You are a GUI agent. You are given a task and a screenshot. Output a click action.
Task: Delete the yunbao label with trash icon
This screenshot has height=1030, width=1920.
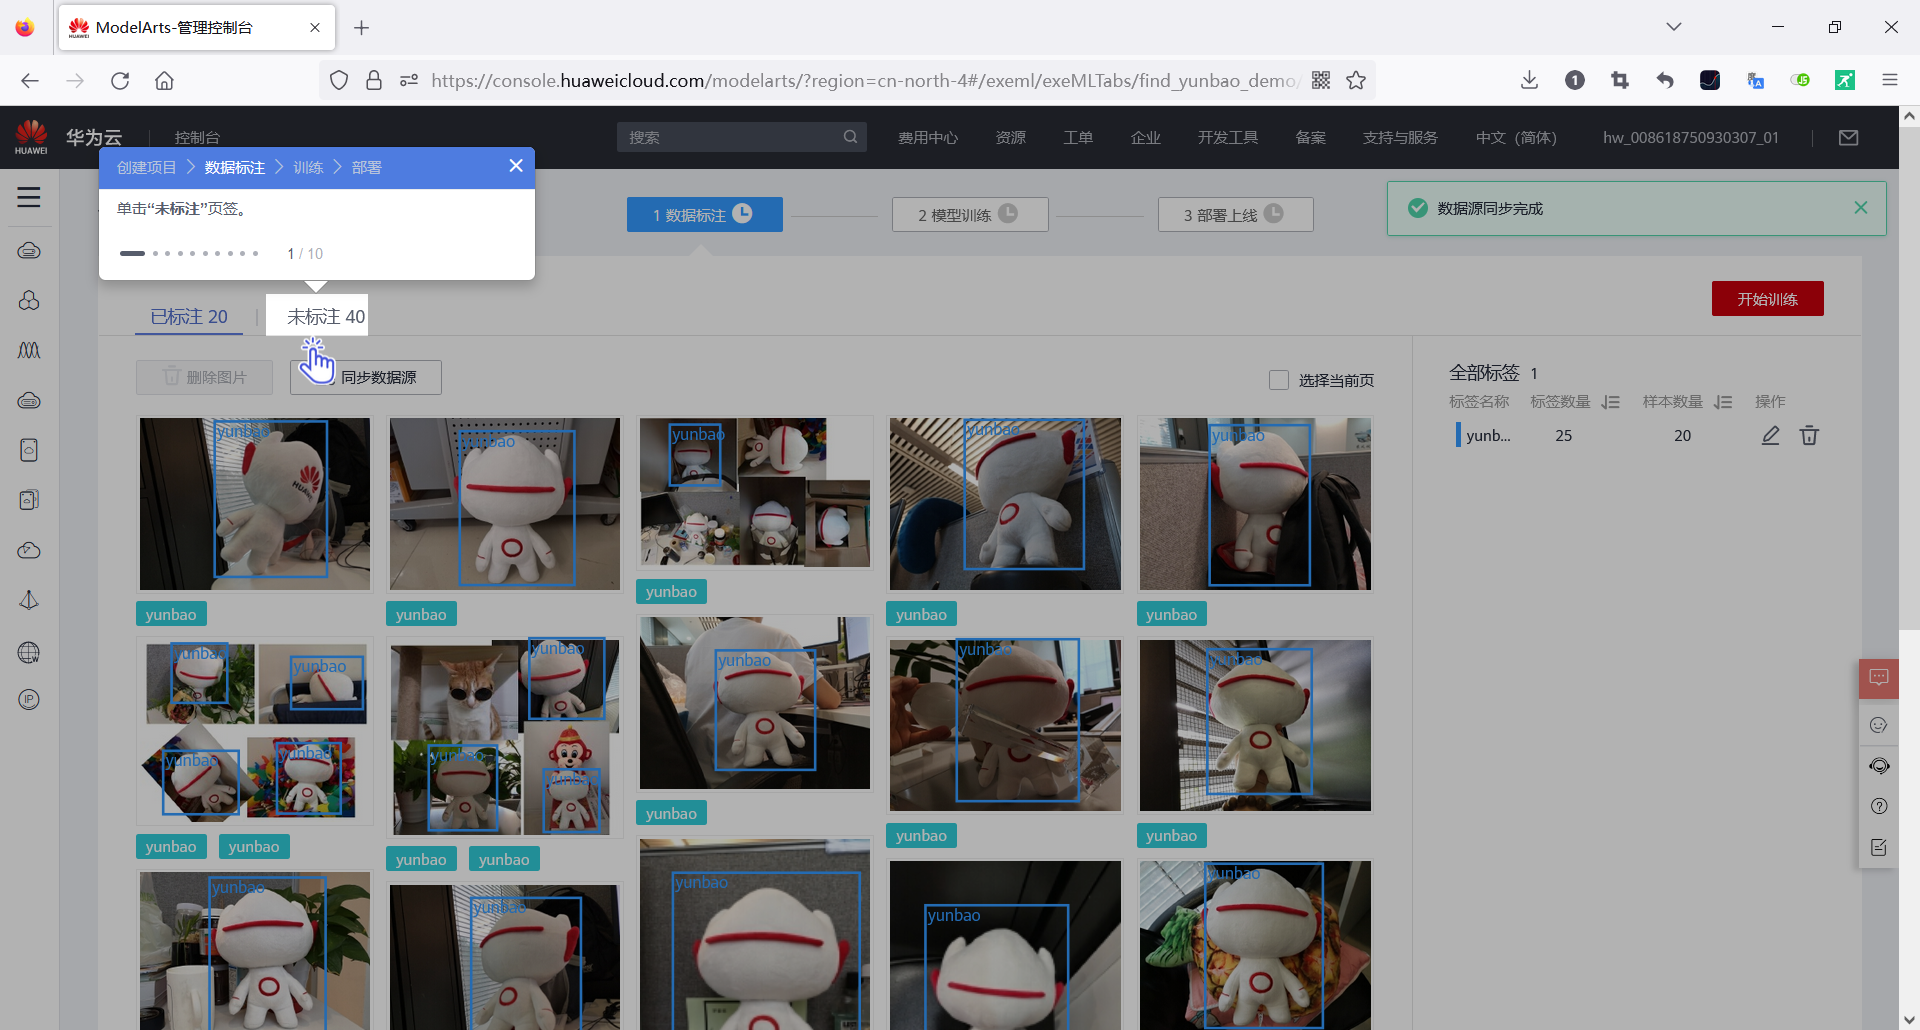[x=1809, y=435]
